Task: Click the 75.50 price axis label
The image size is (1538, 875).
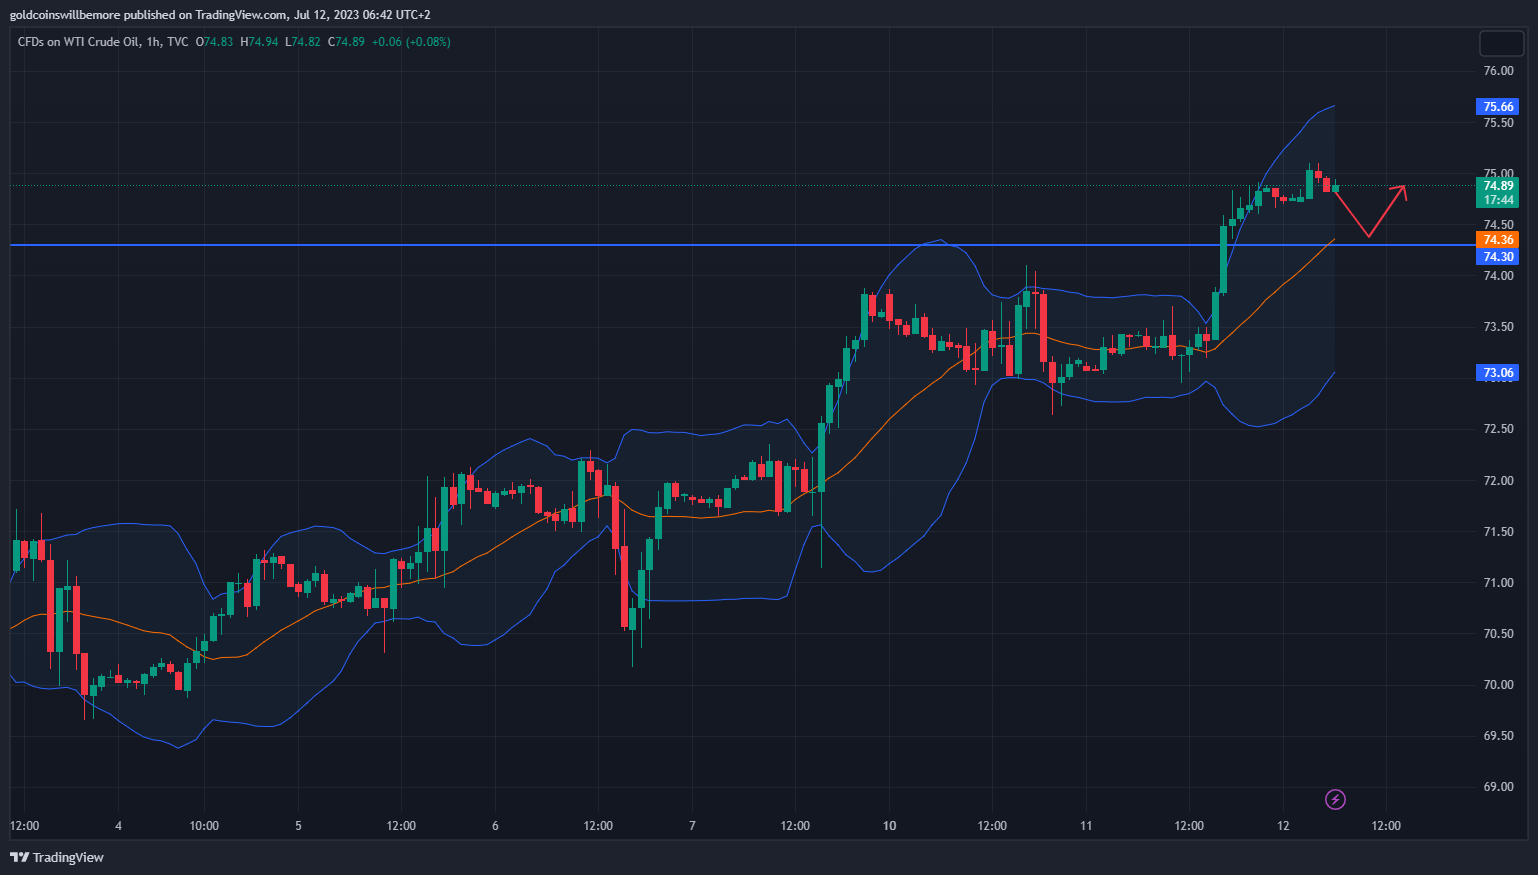Action: pos(1498,123)
